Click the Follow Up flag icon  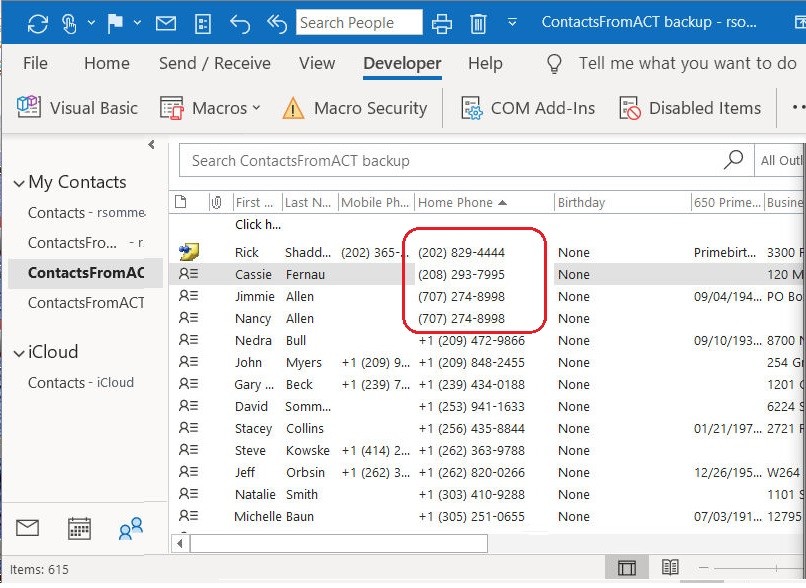(x=115, y=24)
